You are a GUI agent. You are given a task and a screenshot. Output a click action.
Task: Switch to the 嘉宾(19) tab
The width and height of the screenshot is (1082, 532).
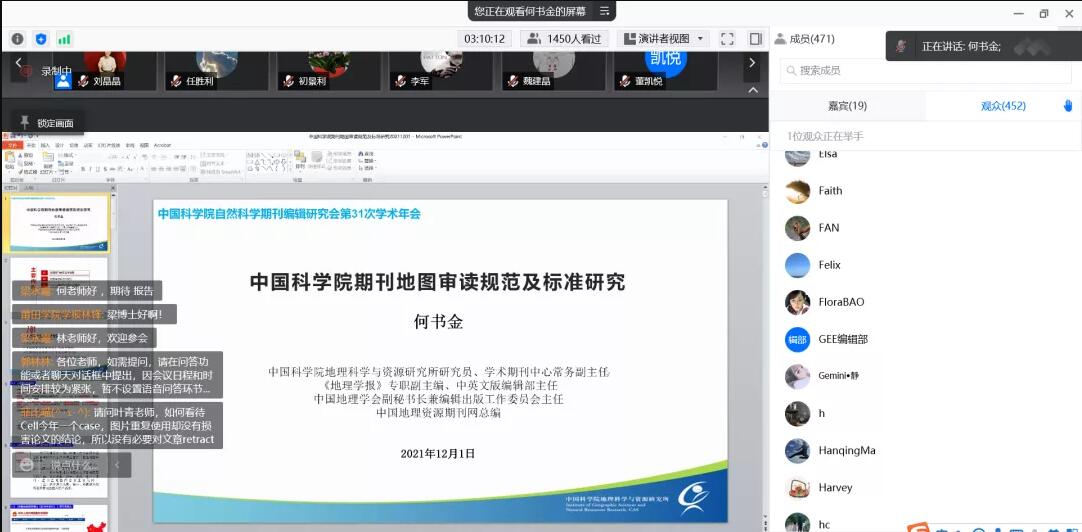point(847,106)
